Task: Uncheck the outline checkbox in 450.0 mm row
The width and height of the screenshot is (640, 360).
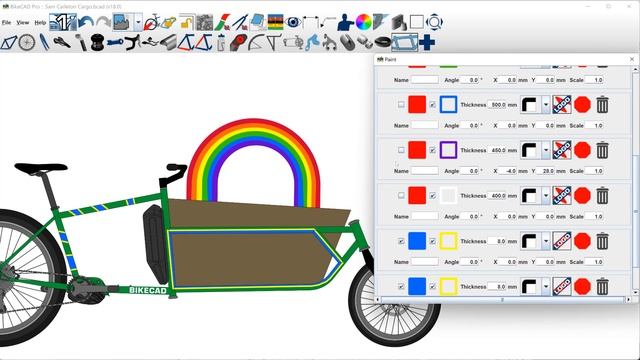Action: coord(432,150)
